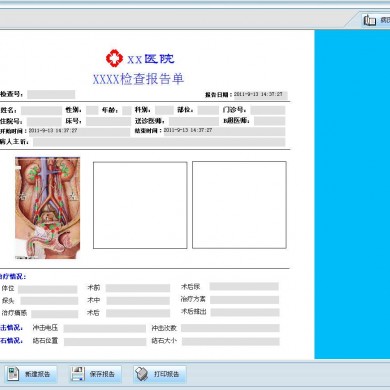The image size is (390, 390).
Task: Select the first empty image box
Action: coord(140,205)
